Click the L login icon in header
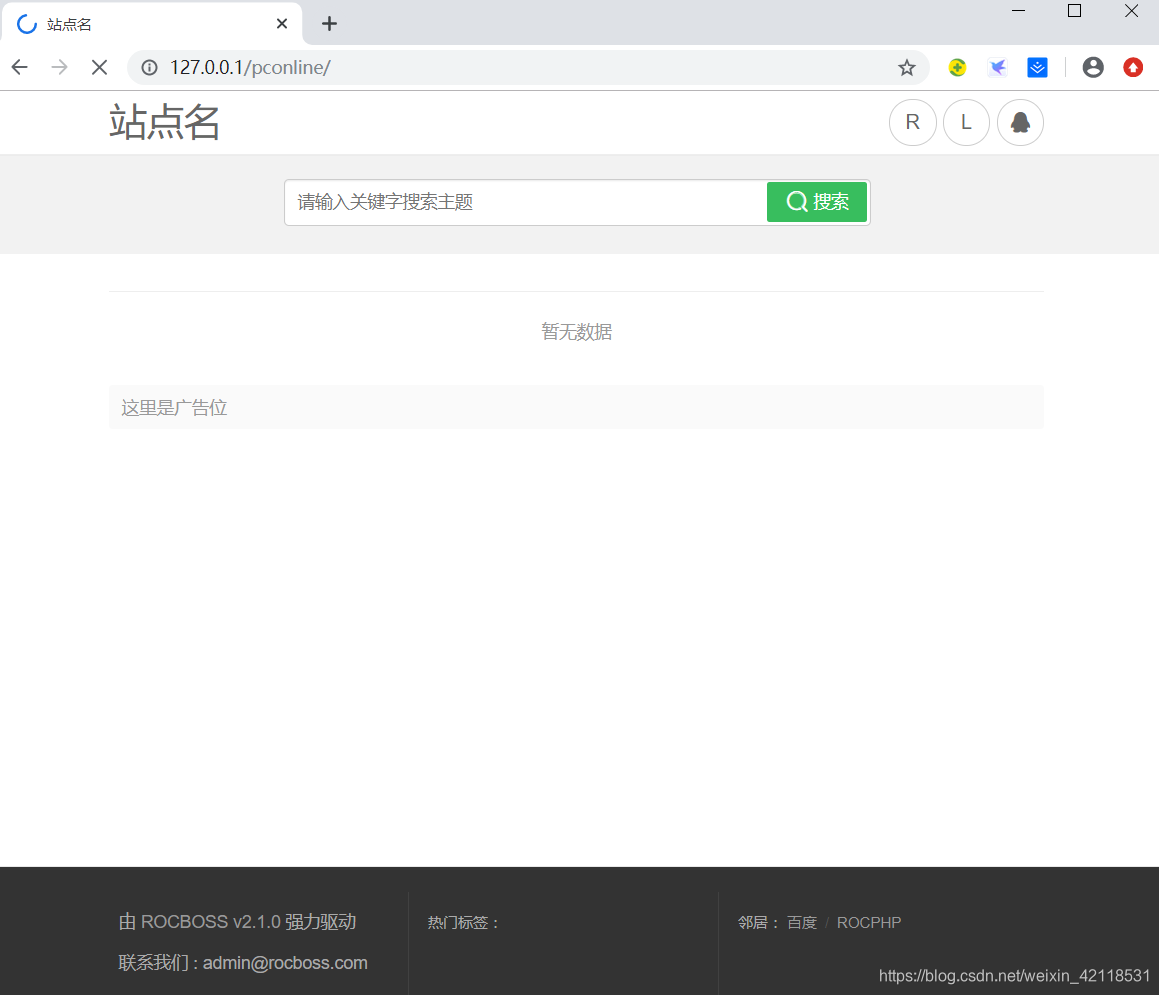 (x=966, y=122)
